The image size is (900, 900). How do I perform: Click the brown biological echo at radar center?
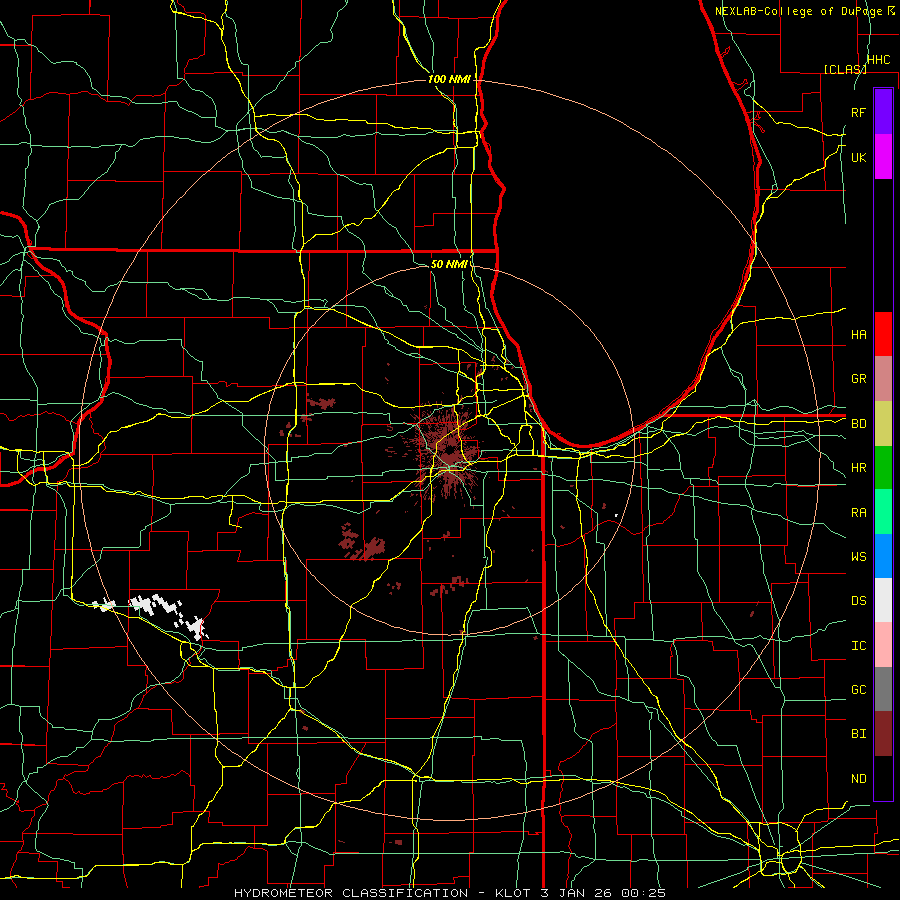click(x=448, y=451)
